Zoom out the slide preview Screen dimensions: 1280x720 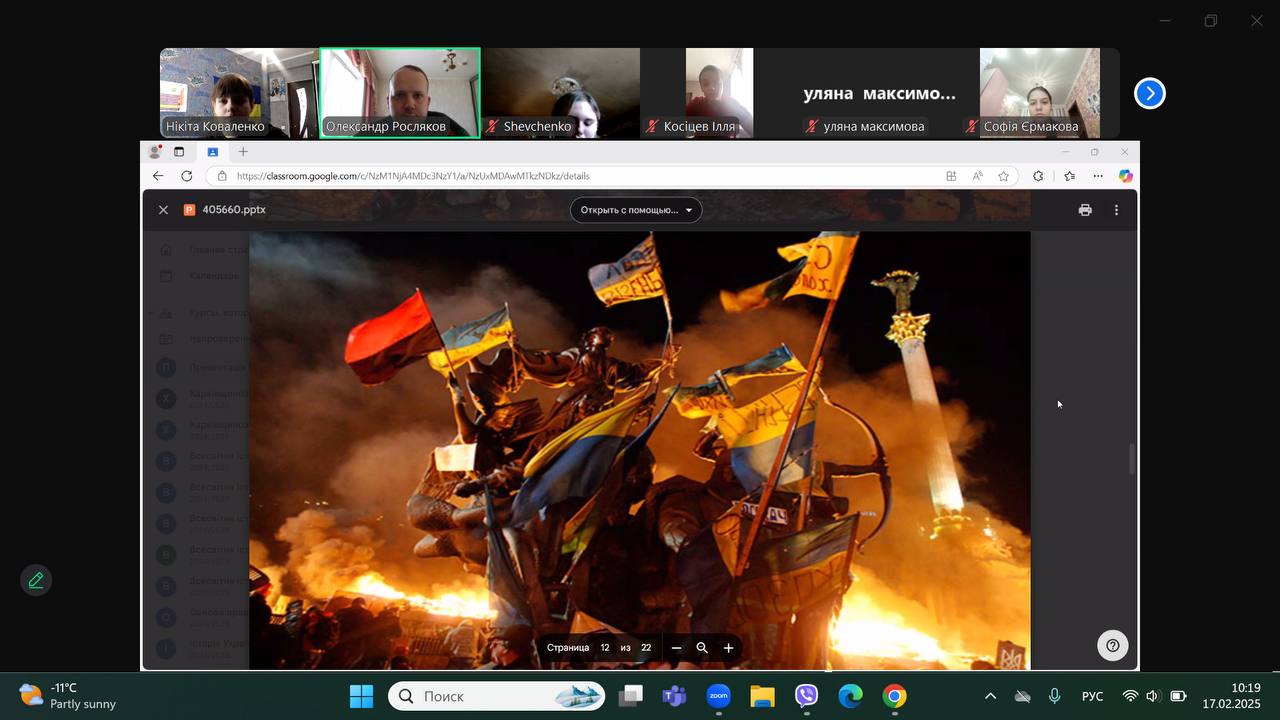tap(676, 648)
